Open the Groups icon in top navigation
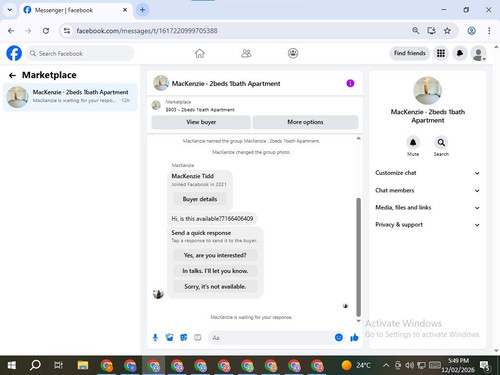This screenshot has width=500, height=375. coord(293,53)
